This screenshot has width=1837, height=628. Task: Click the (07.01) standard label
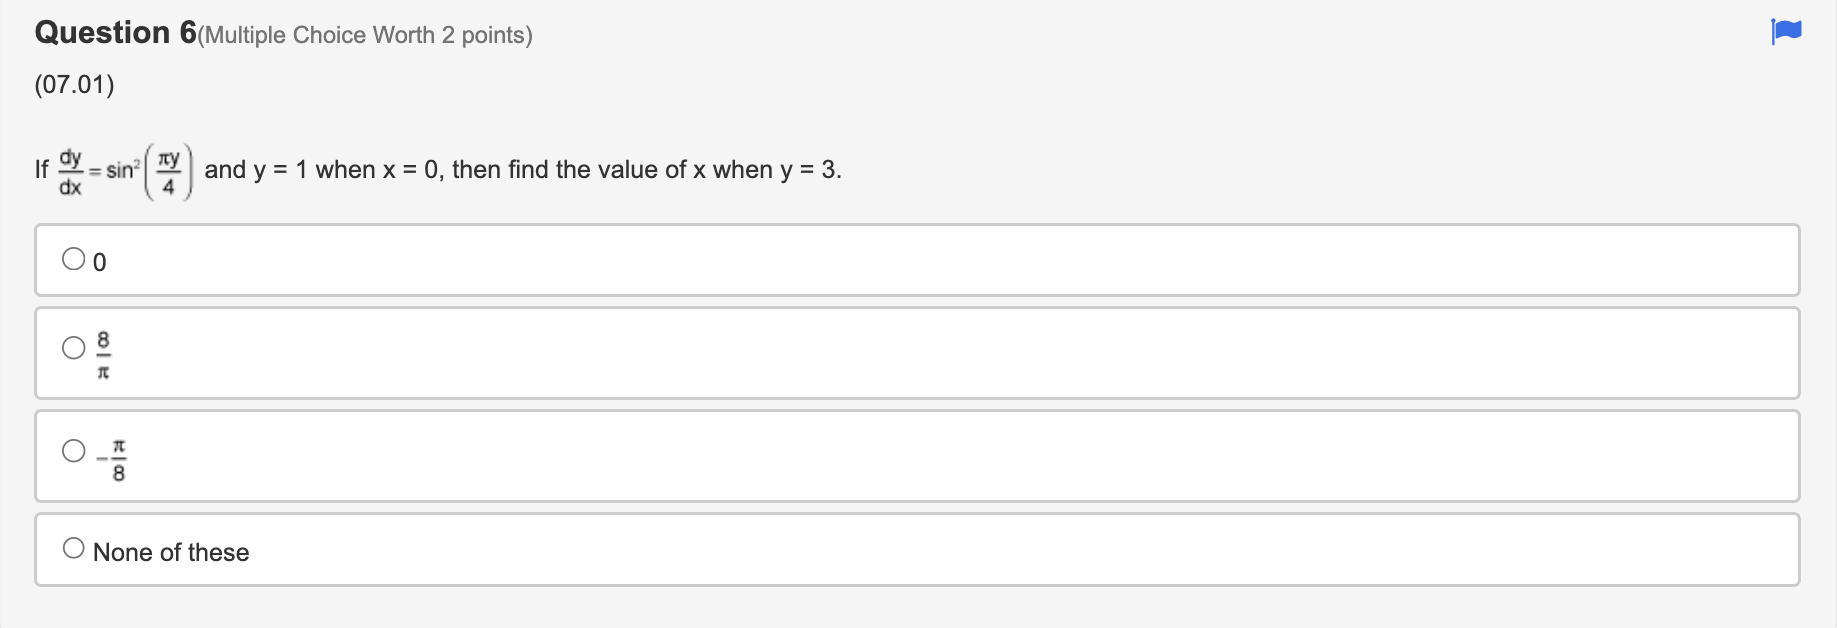pyautogui.click(x=74, y=85)
